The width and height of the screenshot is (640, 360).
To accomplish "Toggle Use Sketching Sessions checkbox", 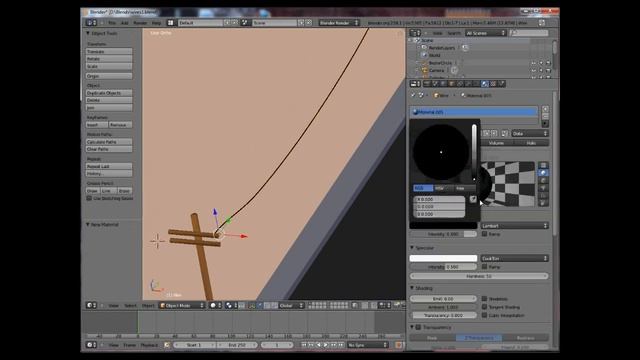I will click(x=89, y=198).
